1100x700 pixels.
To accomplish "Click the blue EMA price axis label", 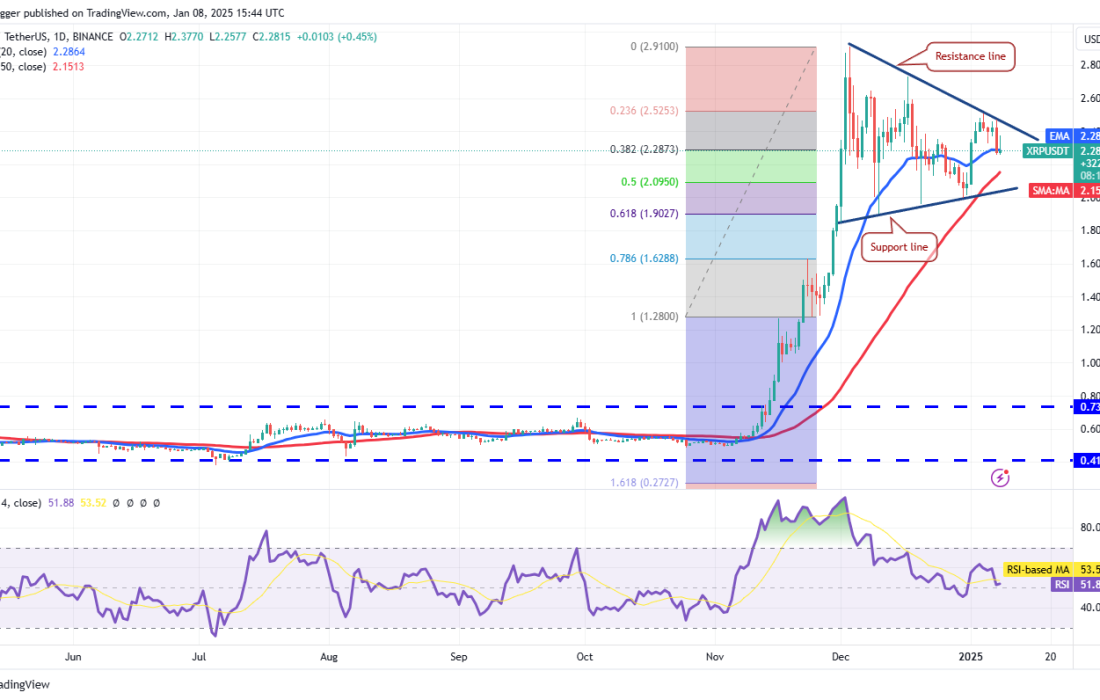I will point(1059,135).
